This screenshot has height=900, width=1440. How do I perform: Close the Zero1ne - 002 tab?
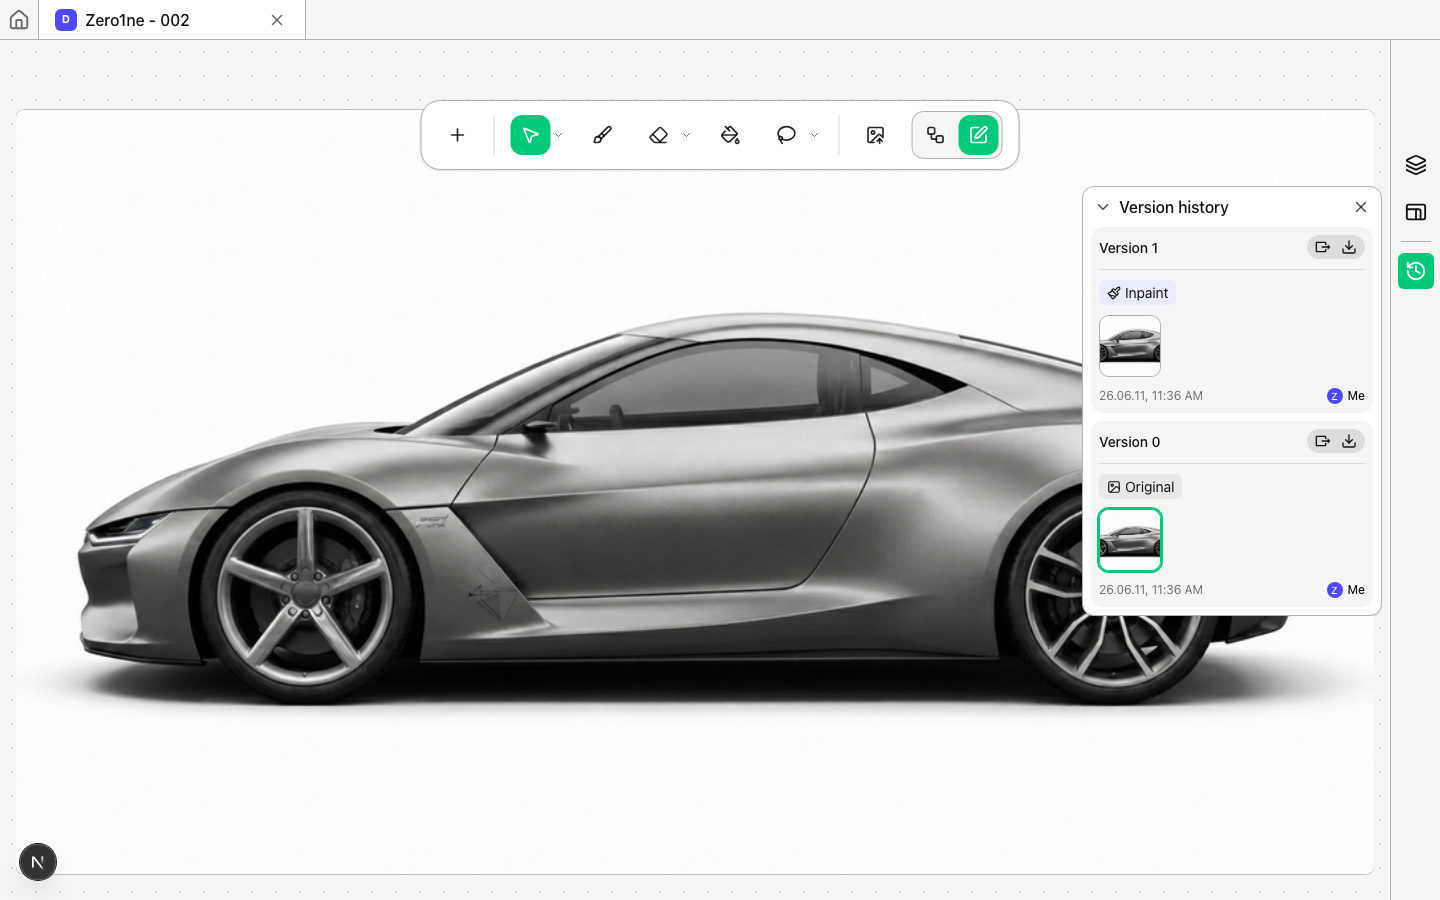pyautogui.click(x=277, y=20)
